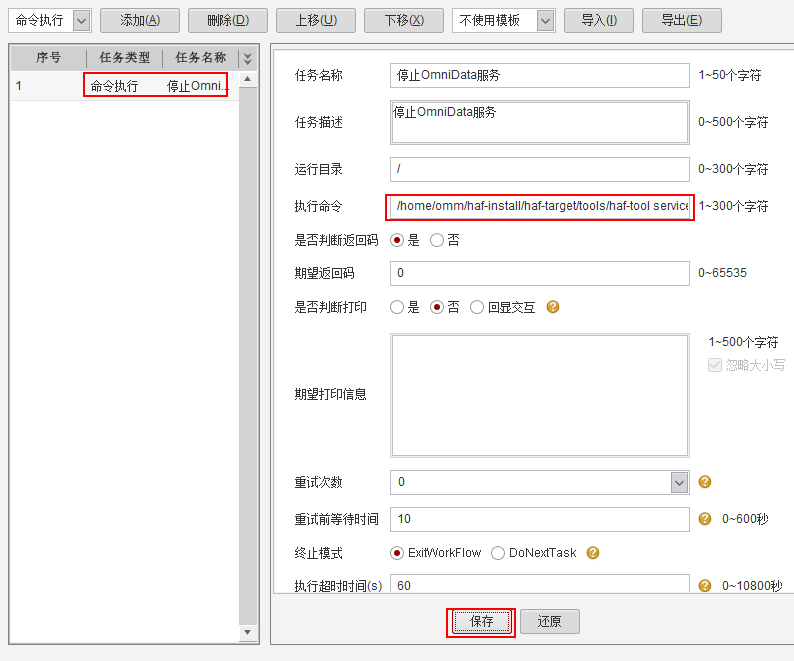The width and height of the screenshot is (794, 661).
Task: Select 否 for 是否判断返回码
Action: (436, 240)
